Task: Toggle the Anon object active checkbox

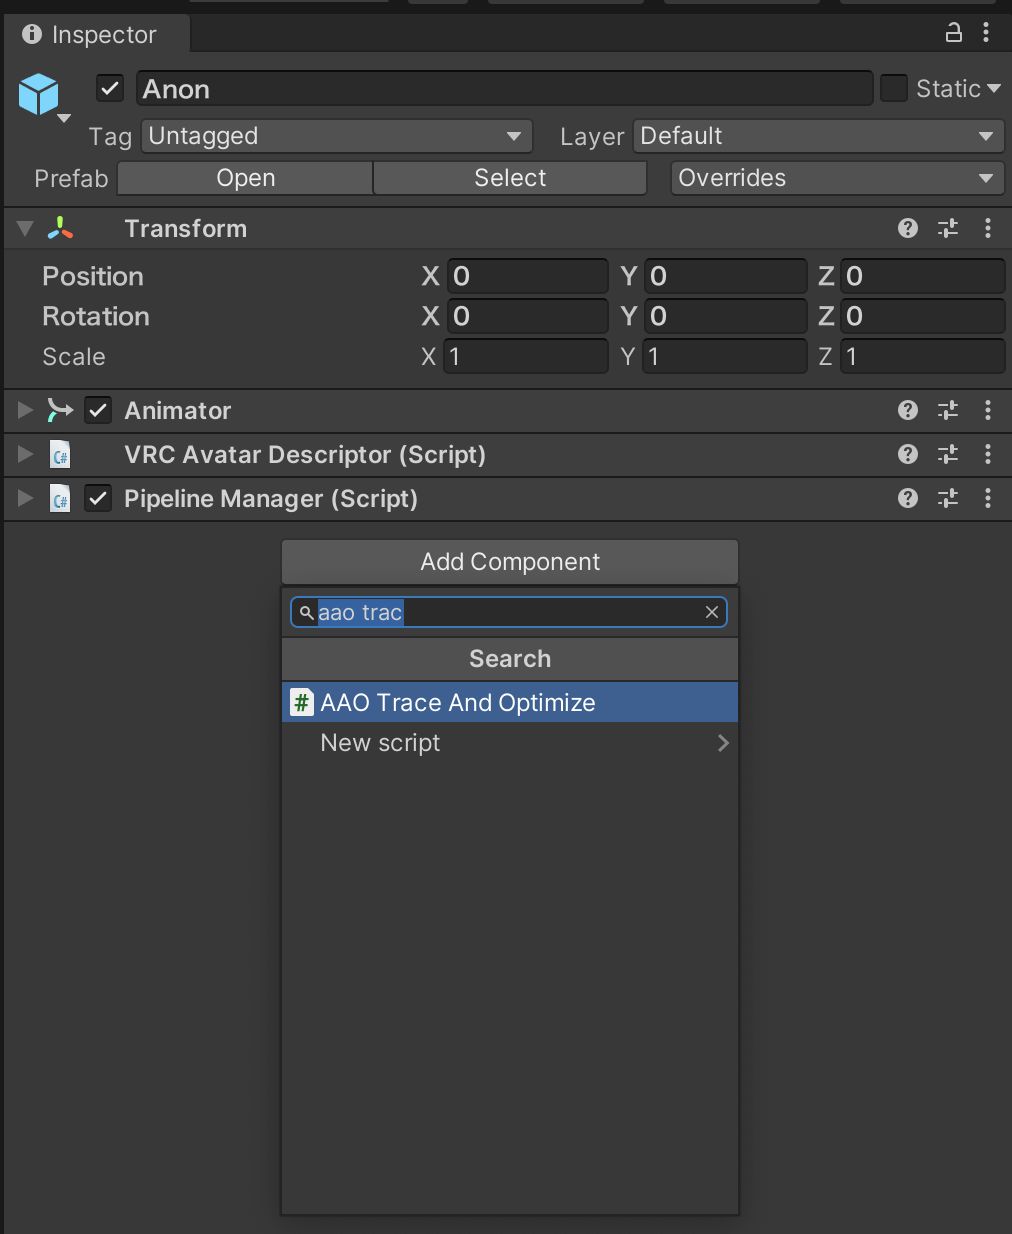Action: [110, 88]
